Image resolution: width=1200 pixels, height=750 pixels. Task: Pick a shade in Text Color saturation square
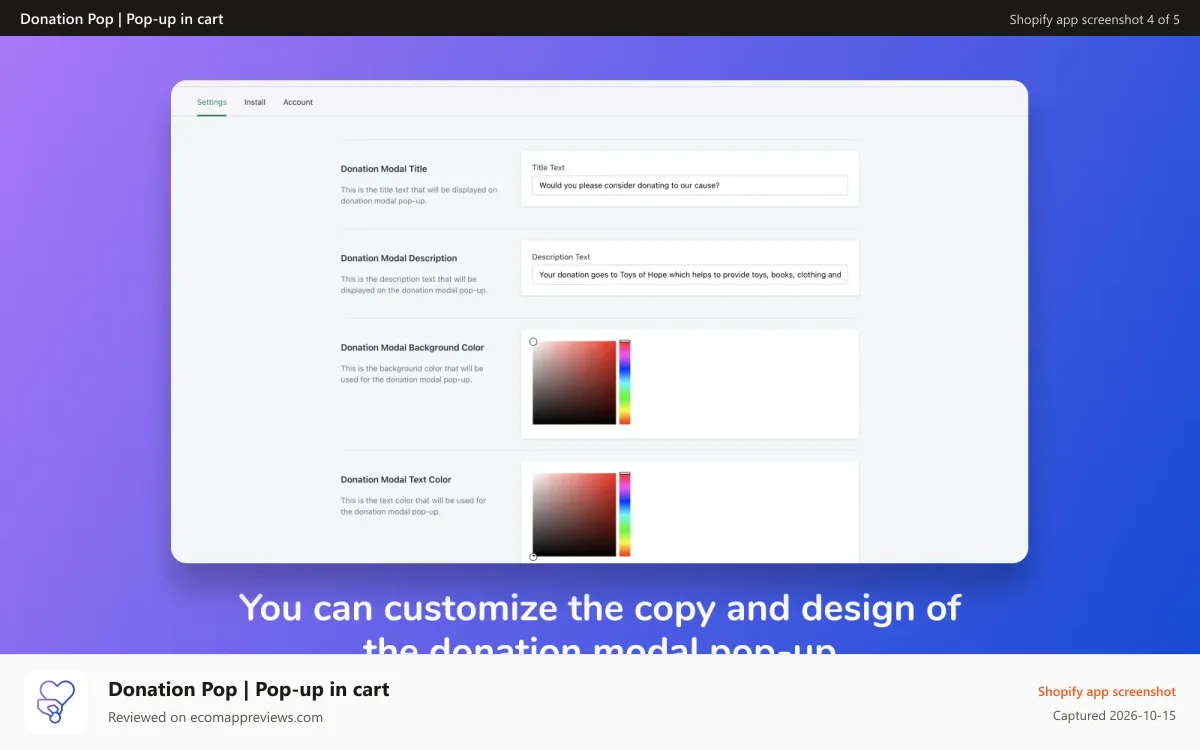pyautogui.click(x=574, y=514)
